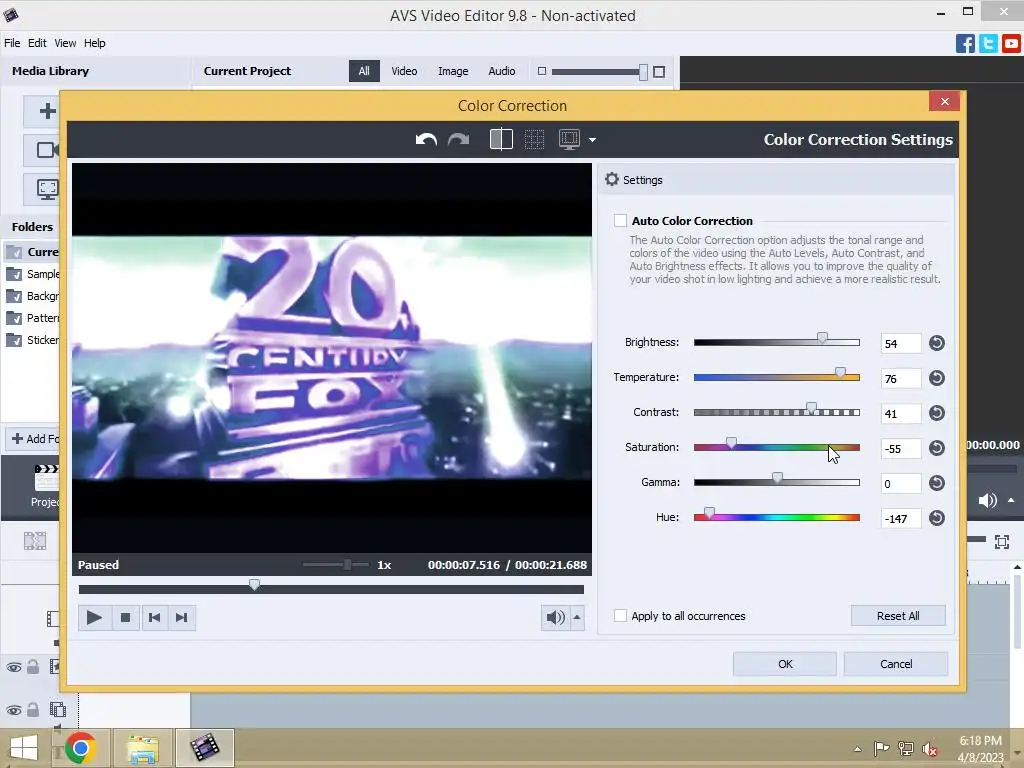Toggle split before/after preview icon
The image size is (1024, 768).
(501, 139)
